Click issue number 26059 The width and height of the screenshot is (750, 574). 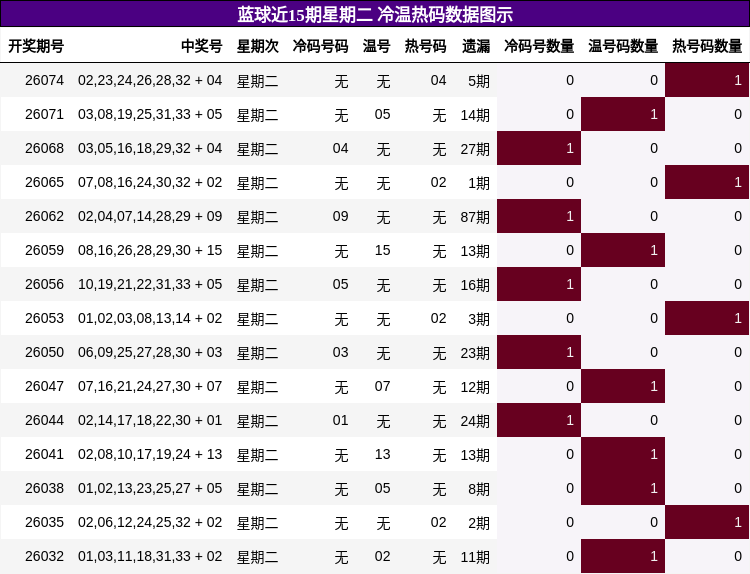coord(44,250)
